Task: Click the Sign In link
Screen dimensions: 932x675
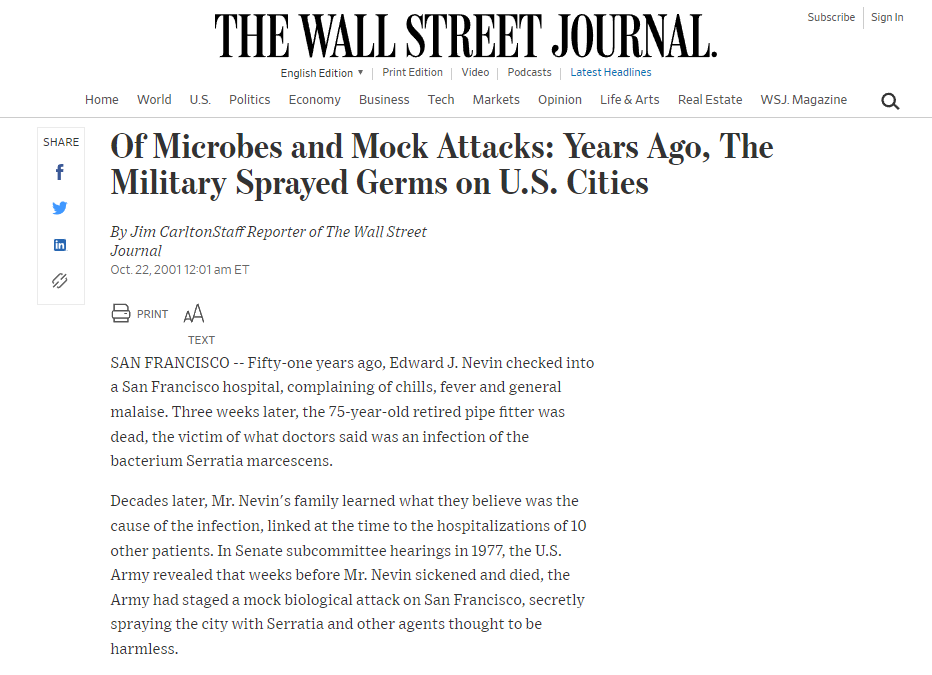Action: [887, 17]
